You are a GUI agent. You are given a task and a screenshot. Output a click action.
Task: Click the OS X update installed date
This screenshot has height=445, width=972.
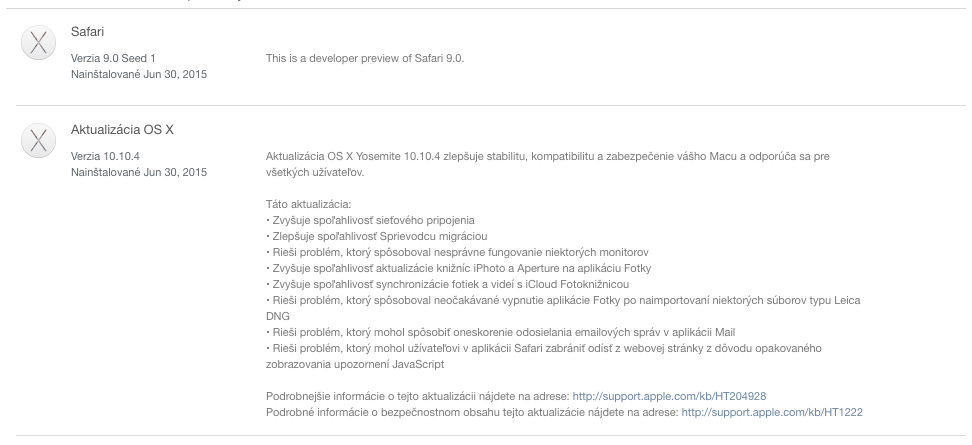click(x=139, y=172)
